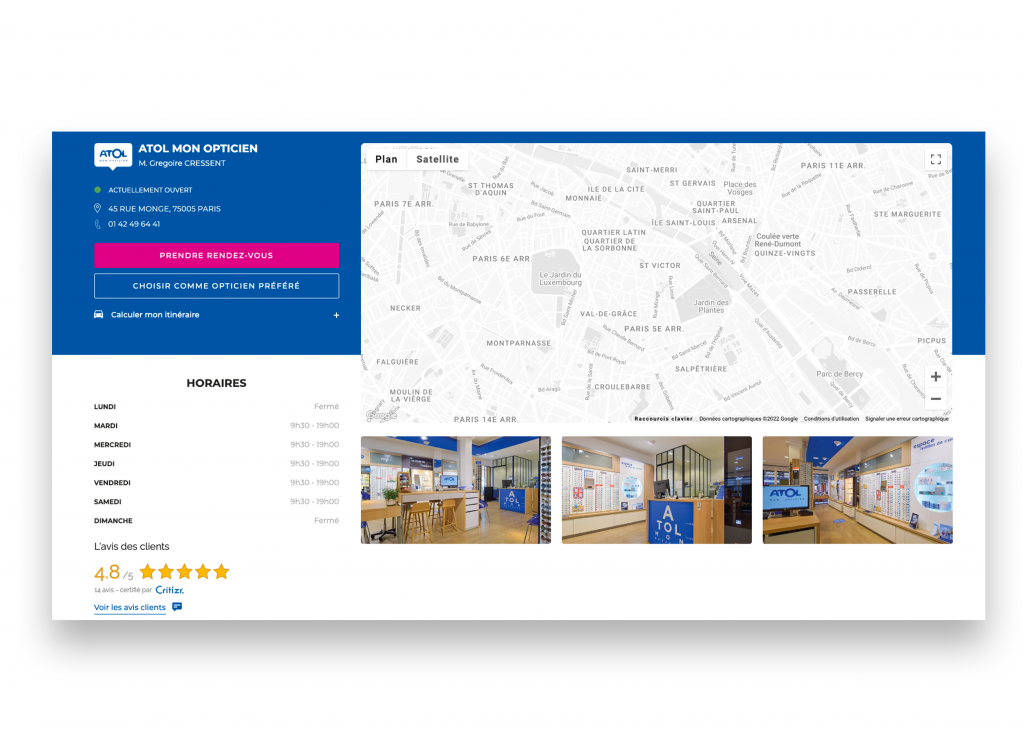
Task: Click the FALGUIÈRE map label
Action: [398, 362]
